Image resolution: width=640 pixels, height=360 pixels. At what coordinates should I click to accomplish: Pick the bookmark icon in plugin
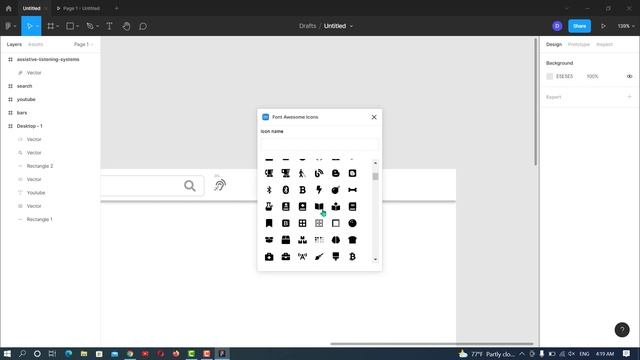point(269,223)
